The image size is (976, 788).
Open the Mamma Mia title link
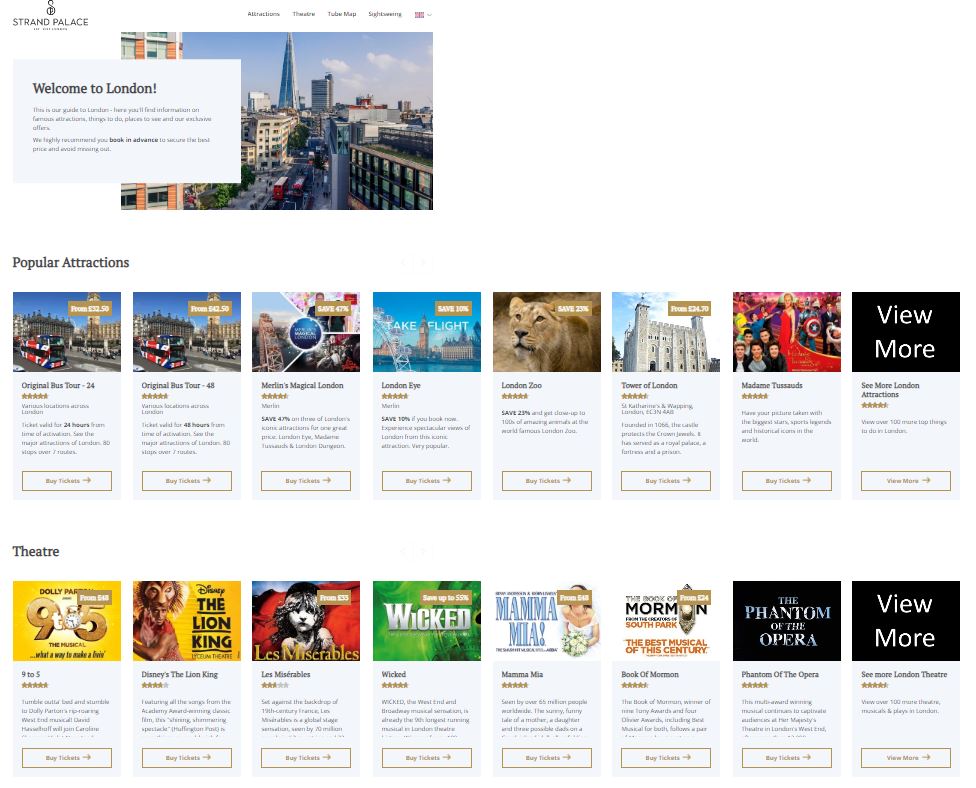click(522, 674)
